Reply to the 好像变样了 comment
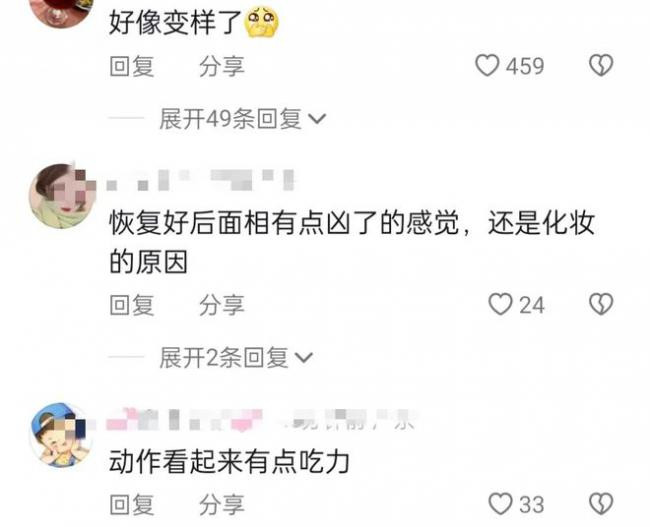This screenshot has width=650, height=527. 132,66
